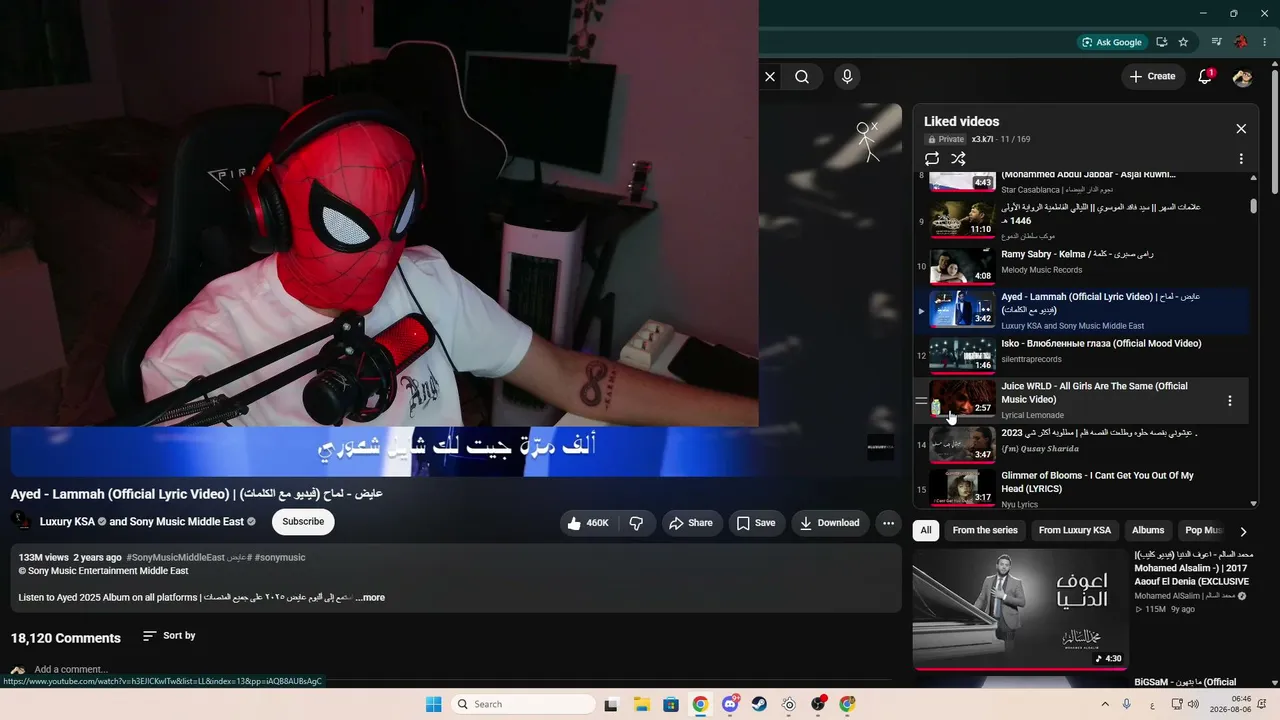Open the Luxury KSA channel name link
The image size is (1280, 720).
click(68, 522)
